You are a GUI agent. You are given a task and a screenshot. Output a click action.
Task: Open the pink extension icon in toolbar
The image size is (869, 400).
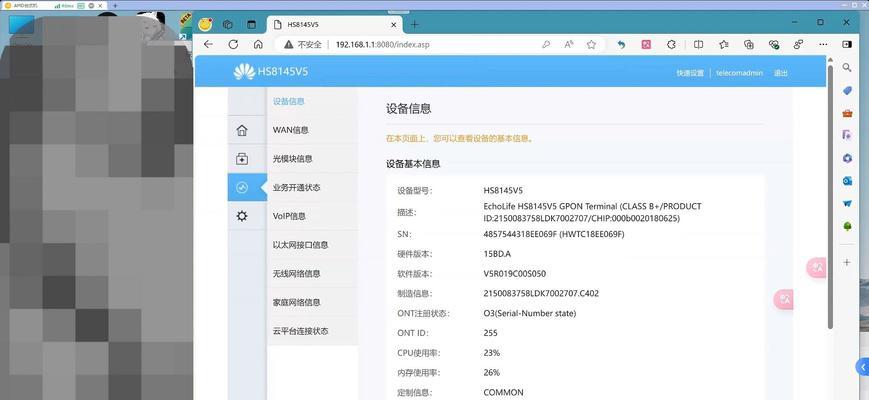tap(646, 45)
